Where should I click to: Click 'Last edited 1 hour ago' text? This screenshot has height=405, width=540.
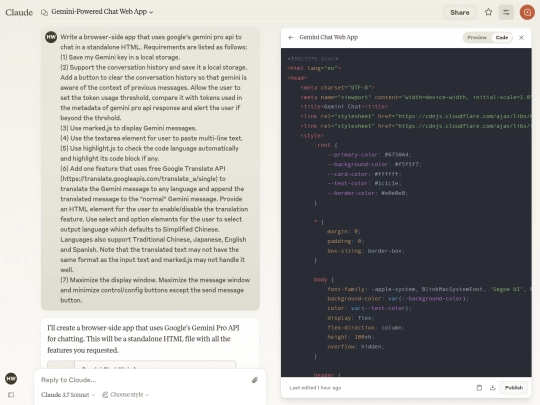pyautogui.click(x=315, y=388)
